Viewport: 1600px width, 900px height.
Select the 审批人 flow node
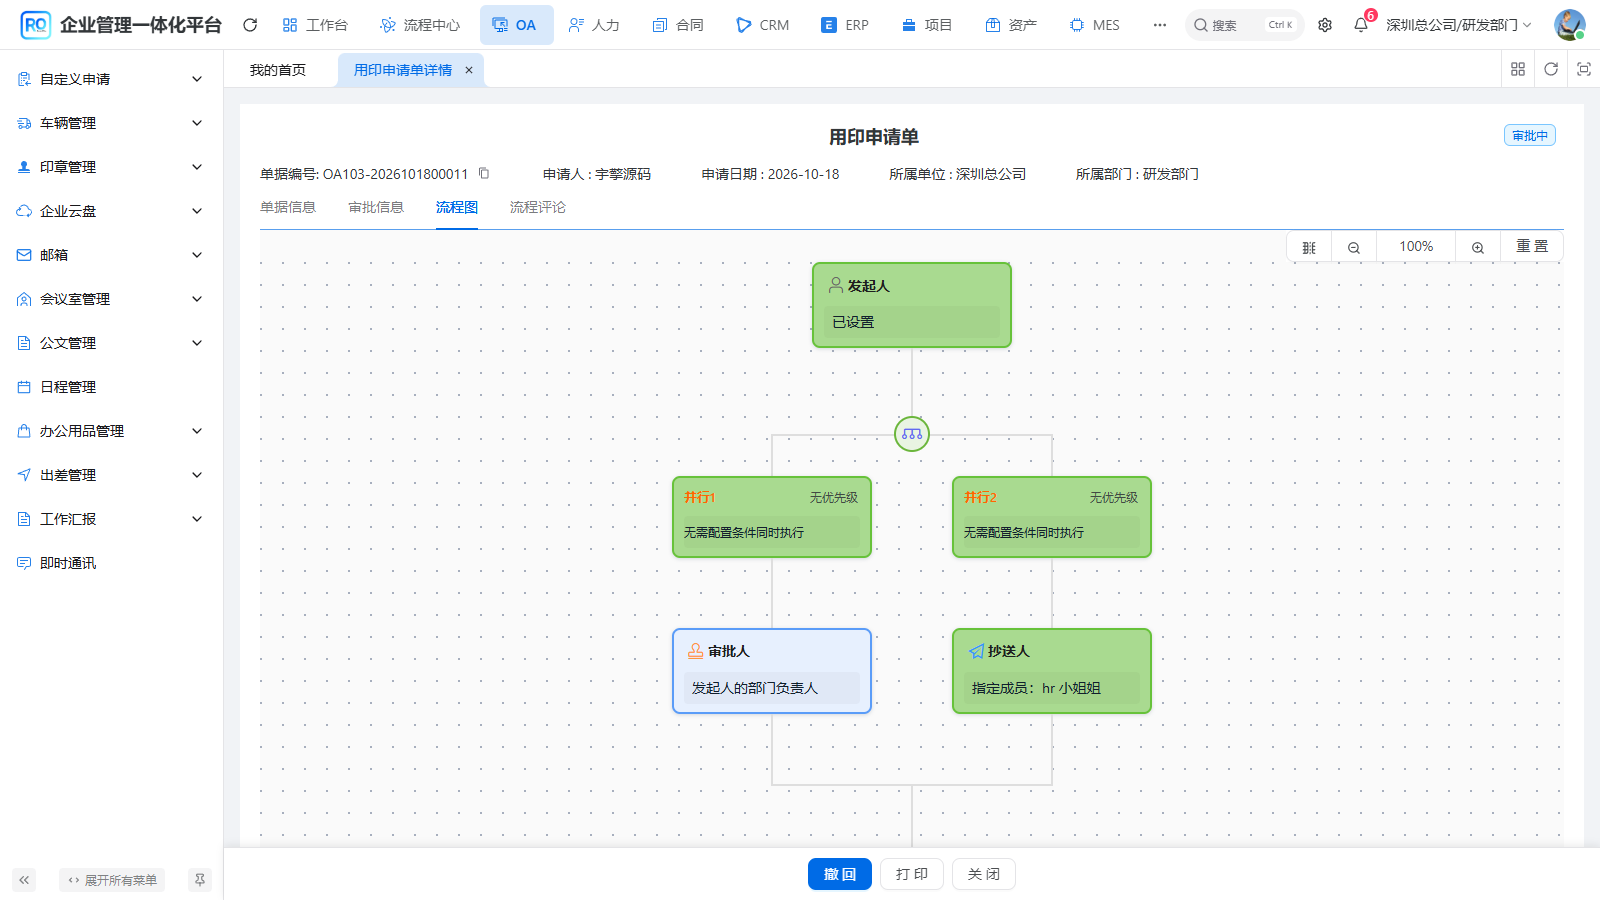click(772, 671)
